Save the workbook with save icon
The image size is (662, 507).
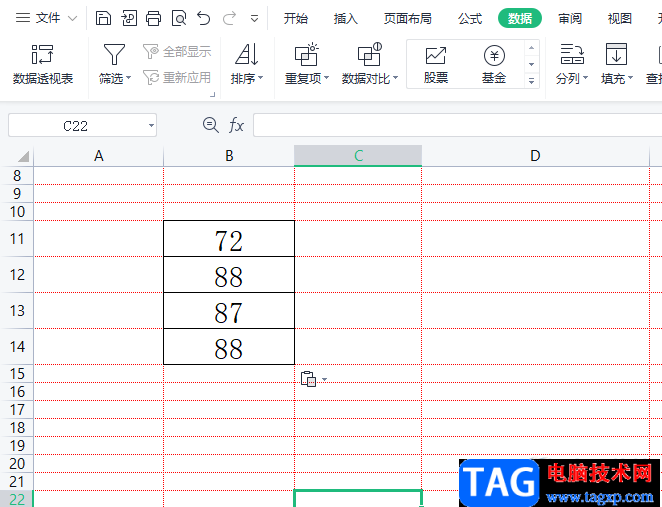(103, 19)
